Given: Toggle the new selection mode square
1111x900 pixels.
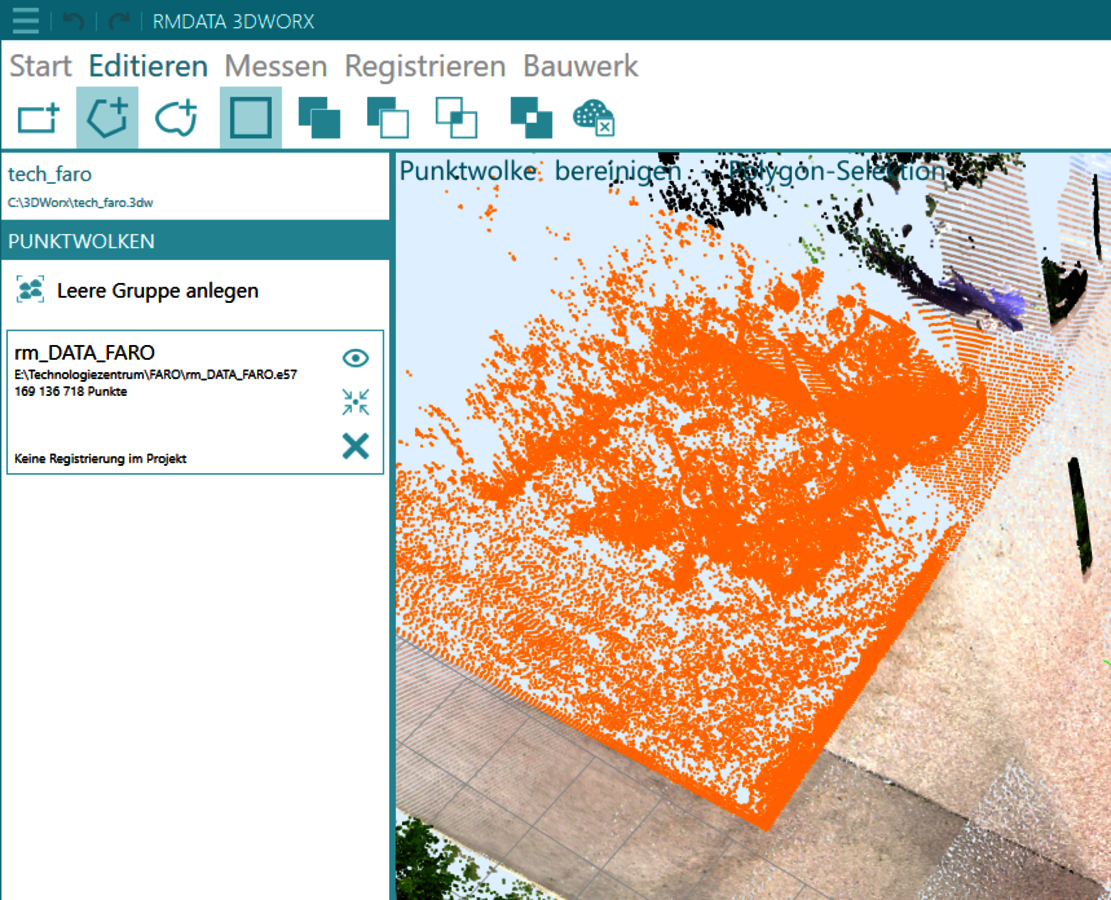Looking at the screenshot, I should click(250, 118).
